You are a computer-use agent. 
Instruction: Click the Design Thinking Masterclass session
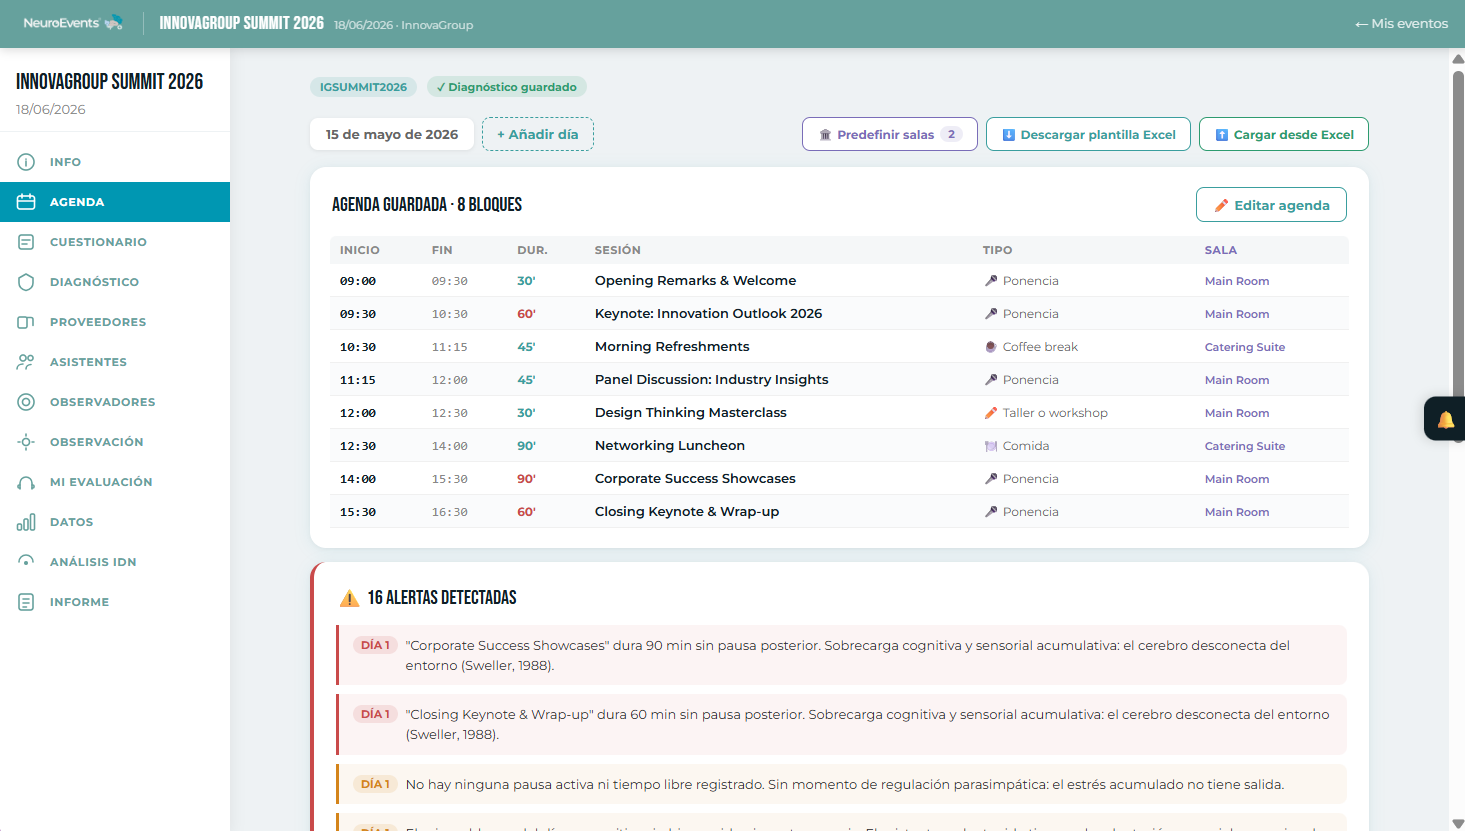click(690, 412)
